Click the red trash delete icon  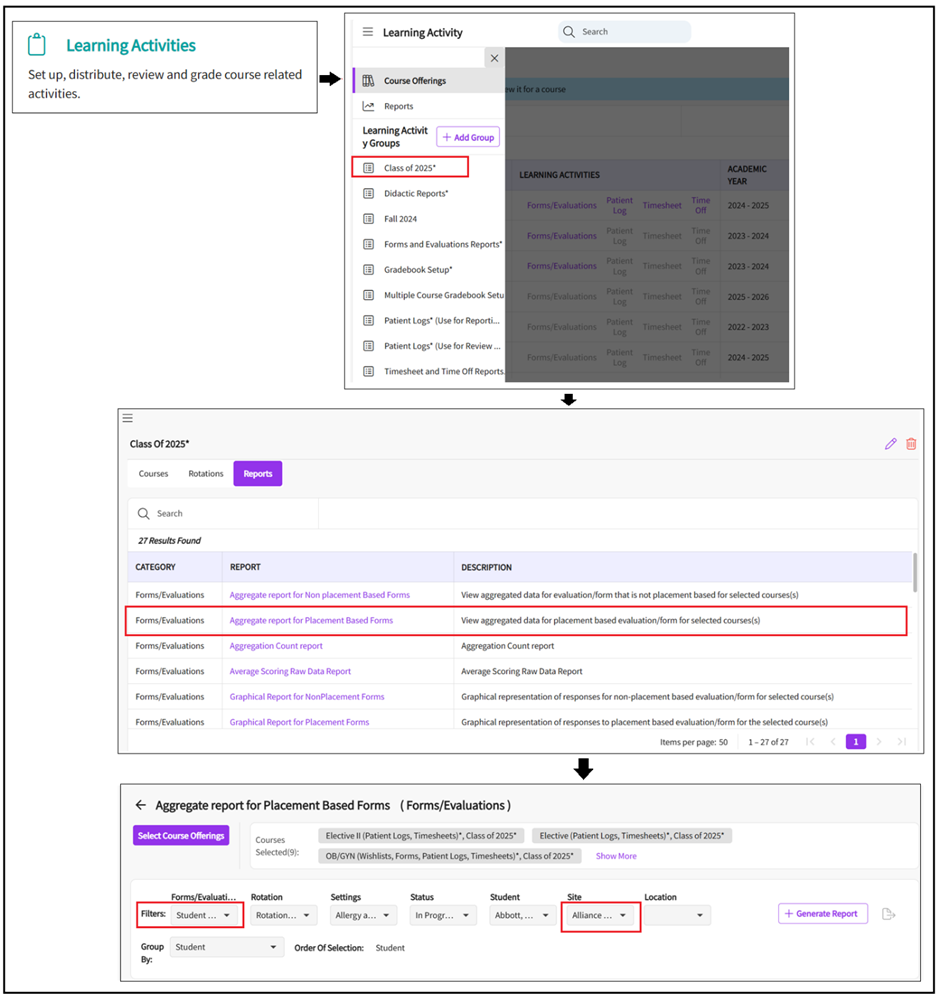[911, 444]
